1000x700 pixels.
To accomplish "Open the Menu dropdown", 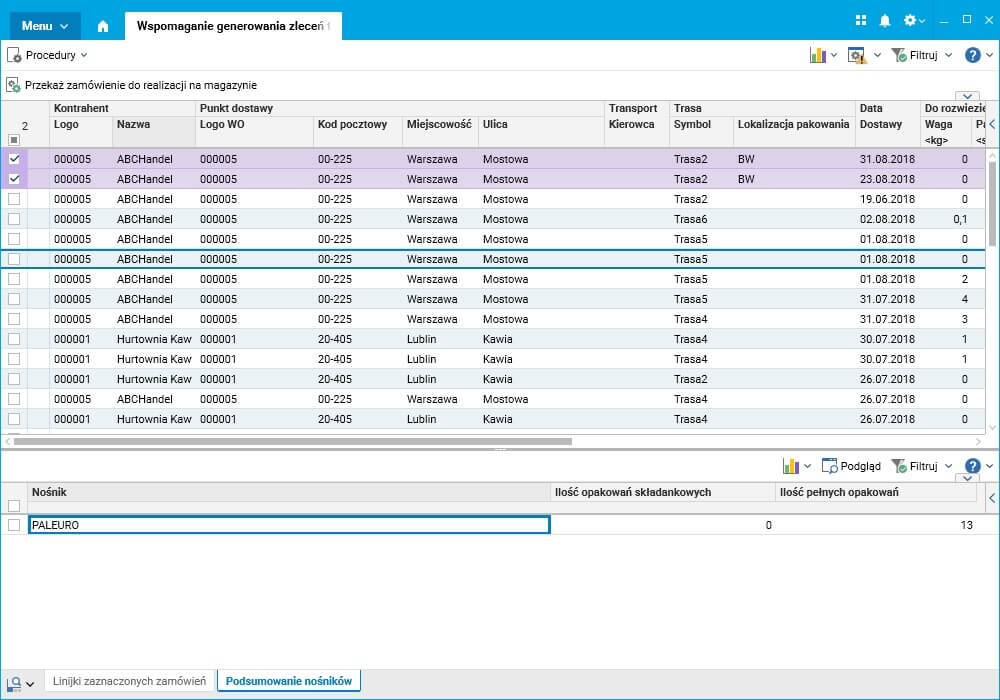I will [x=45, y=26].
